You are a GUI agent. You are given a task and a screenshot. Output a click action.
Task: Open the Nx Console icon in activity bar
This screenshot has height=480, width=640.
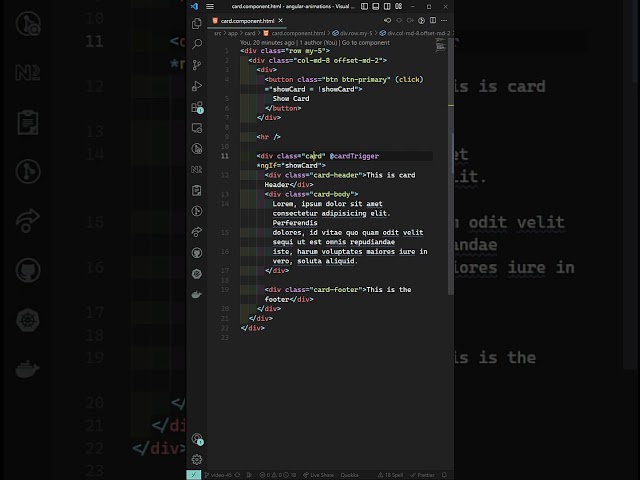coord(197,169)
